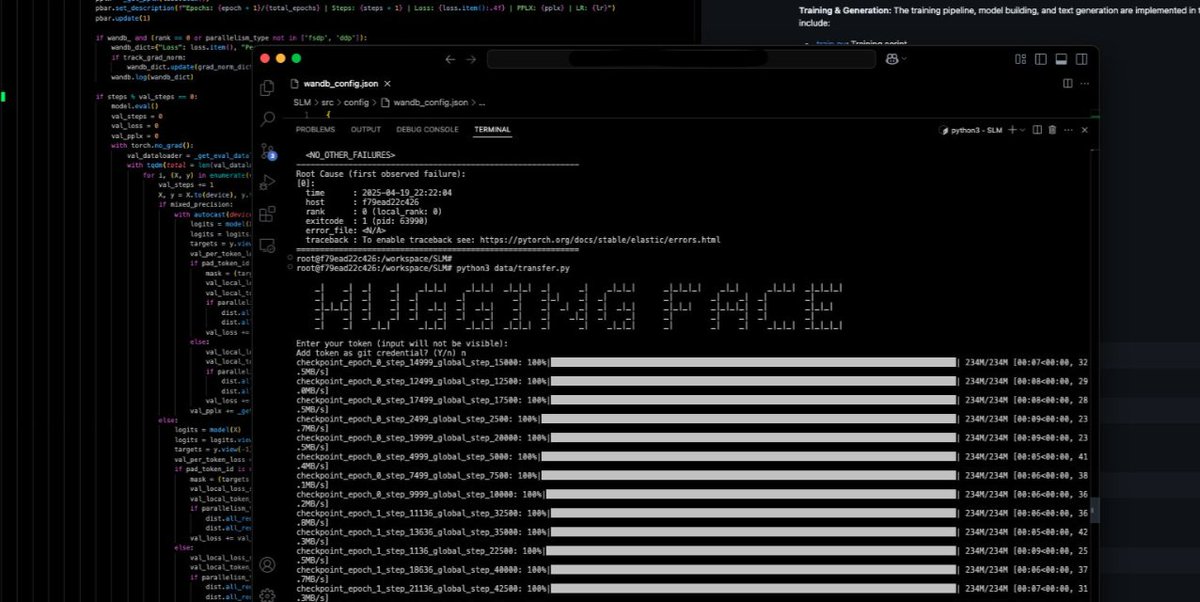Open the Search view in activity bar
The width and height of the screenshot is (1200, 602).
[x=267, y=120]
